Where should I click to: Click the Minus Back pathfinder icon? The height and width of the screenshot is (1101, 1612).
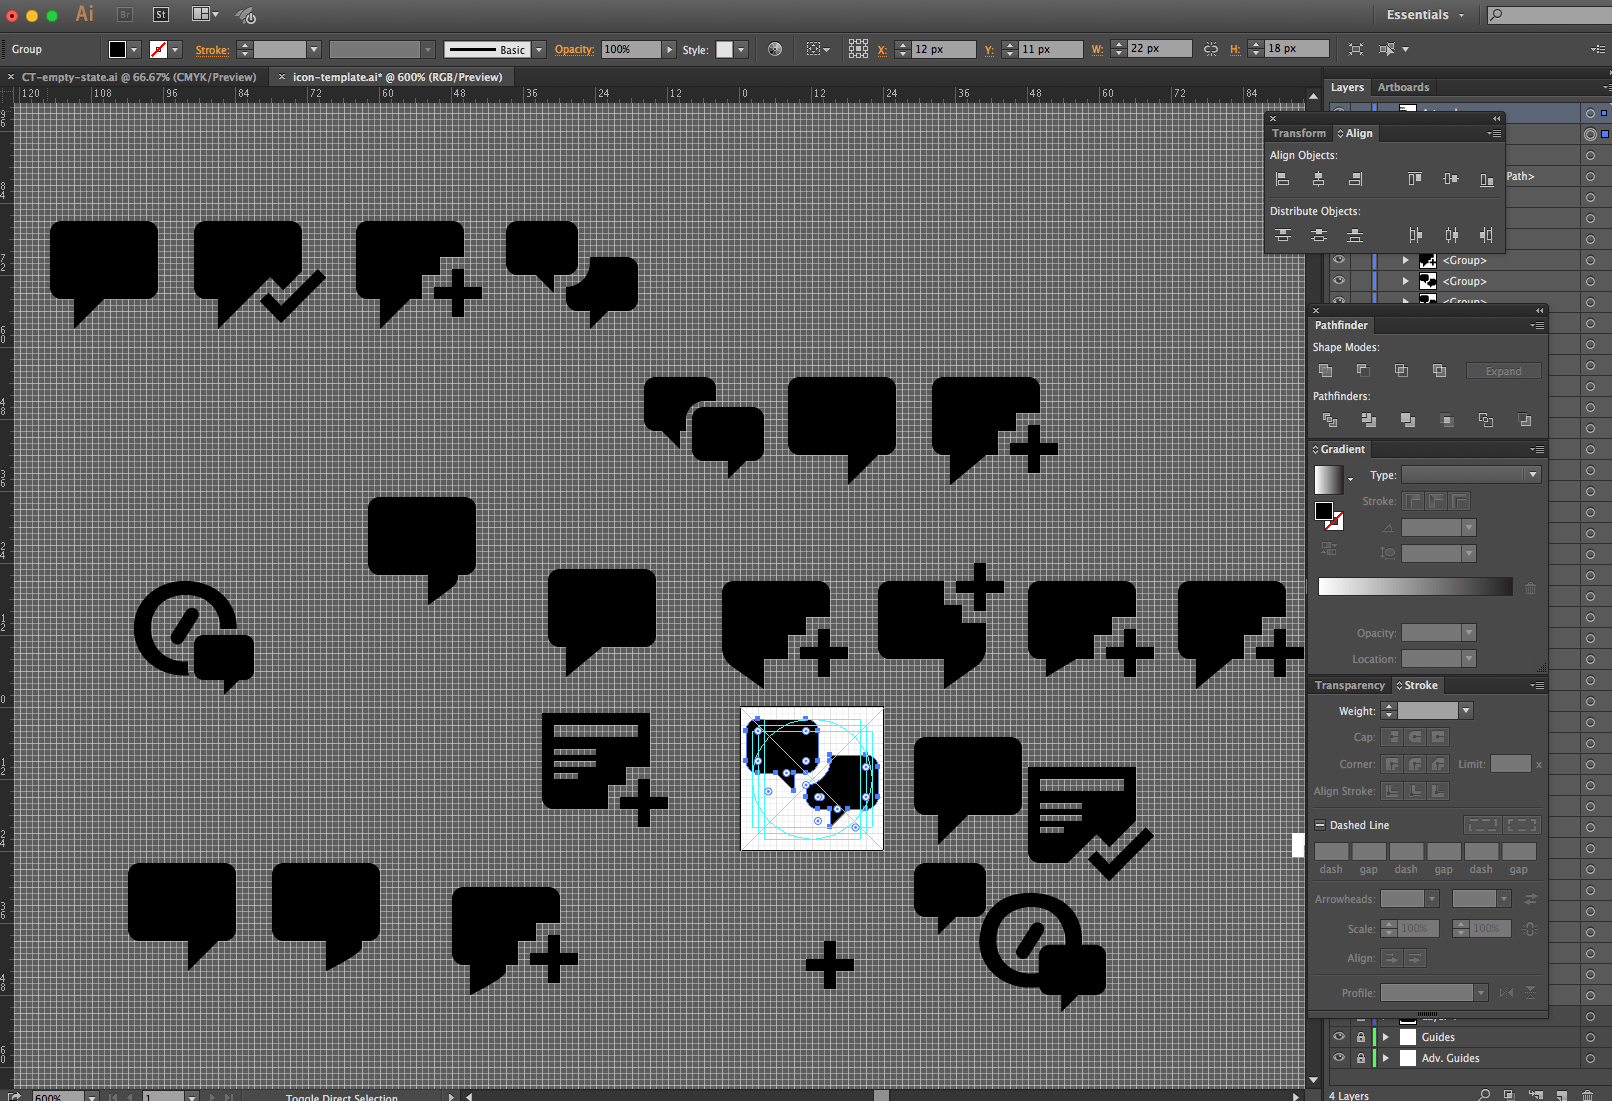tap(1524, 420)
